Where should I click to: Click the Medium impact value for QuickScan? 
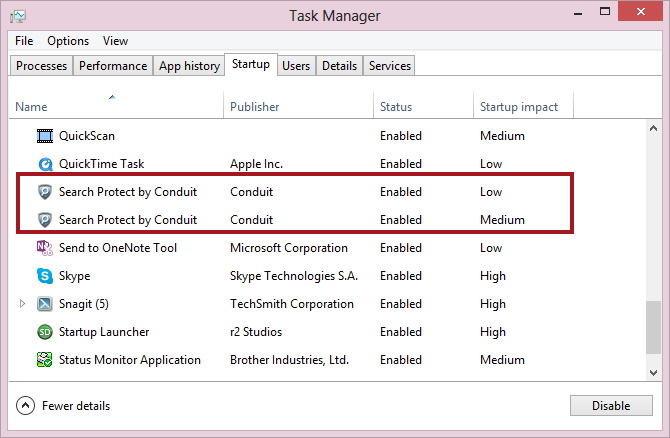[502, 136]
